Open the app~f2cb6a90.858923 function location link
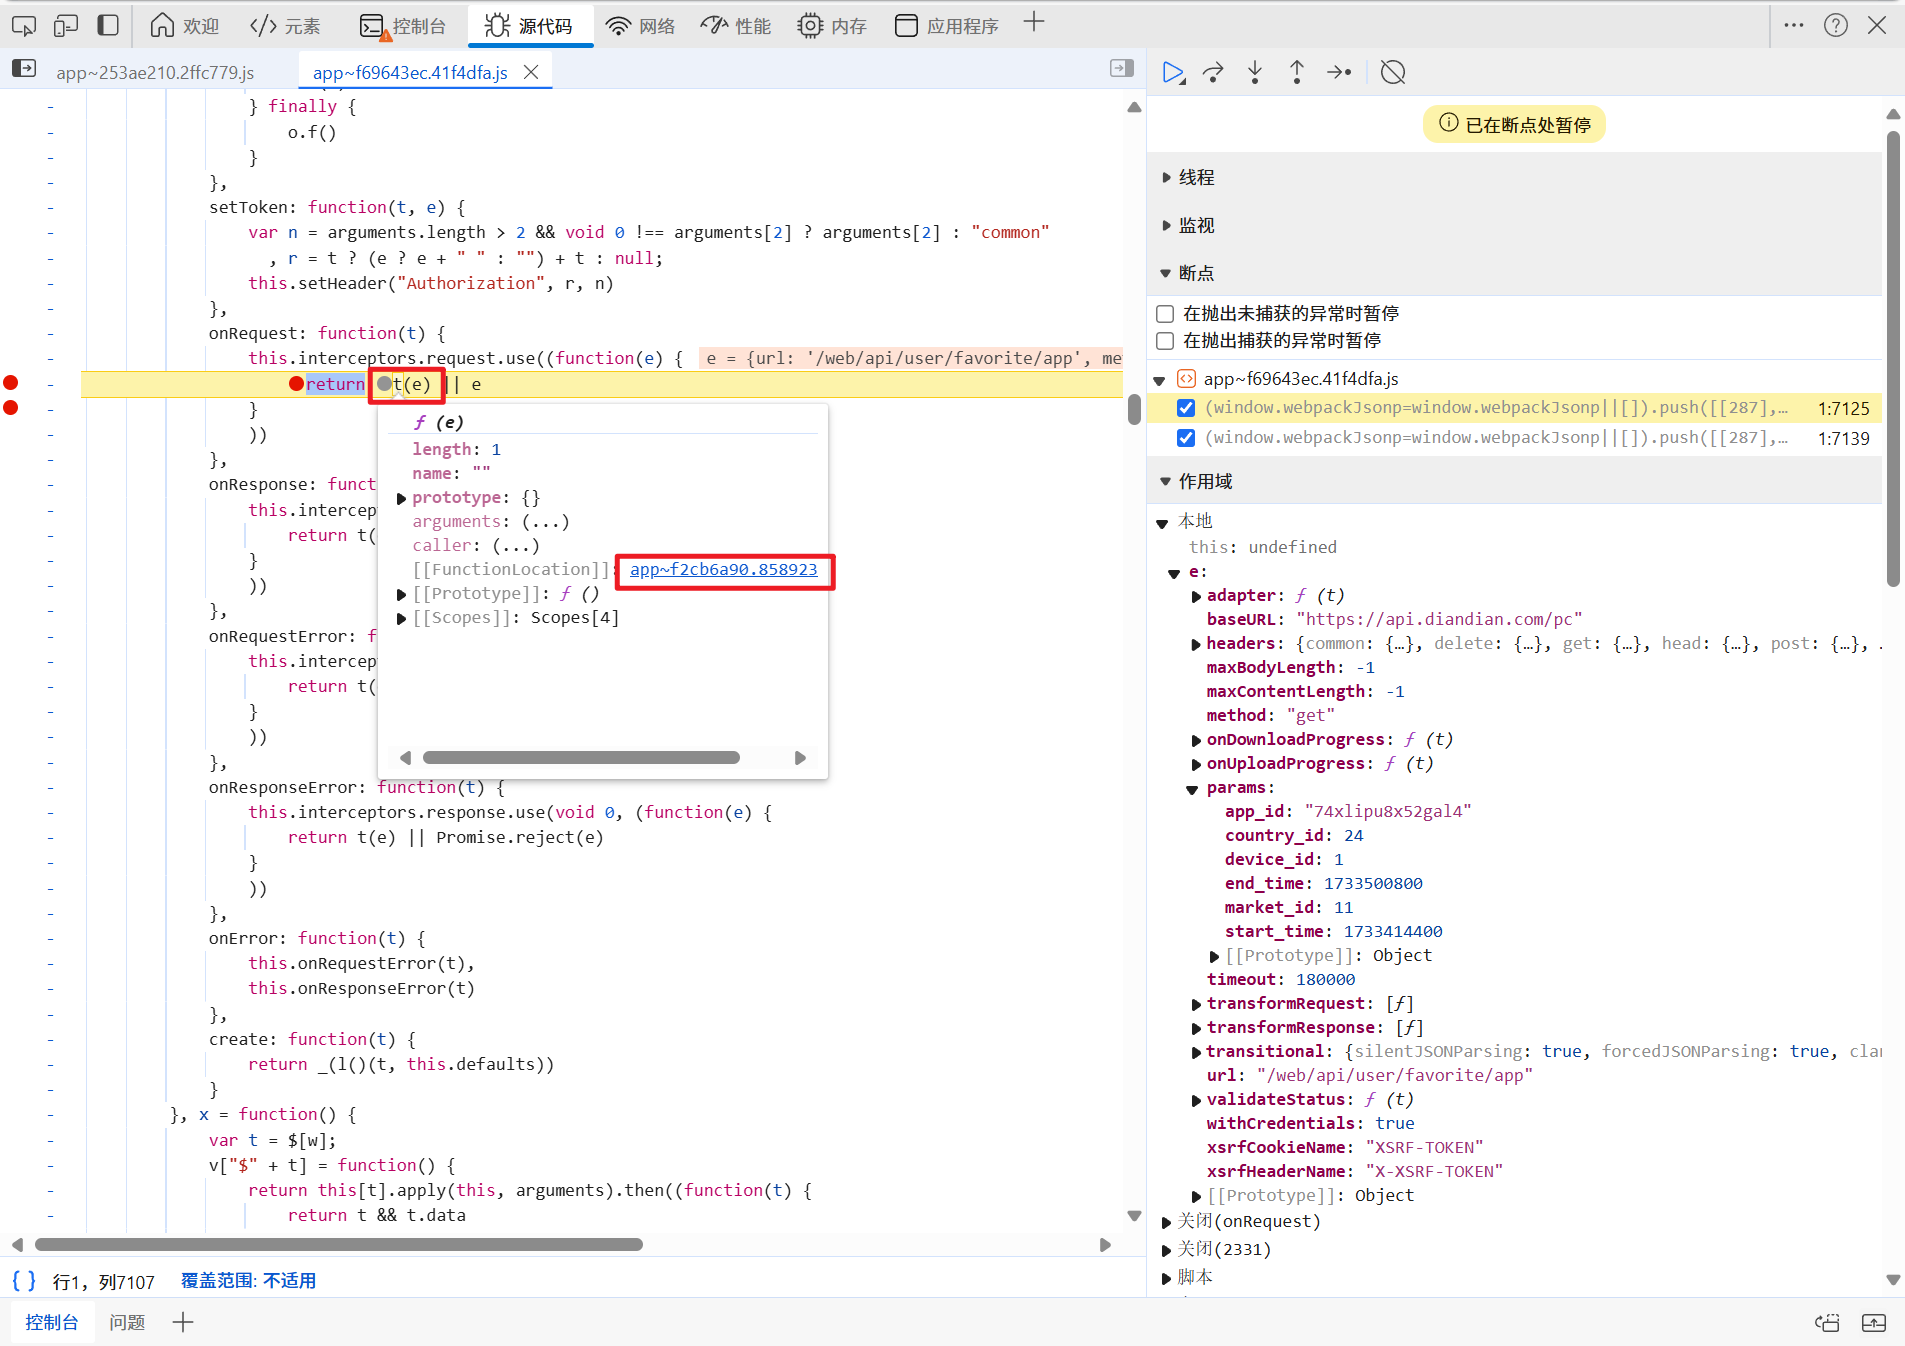 [724, 570]
